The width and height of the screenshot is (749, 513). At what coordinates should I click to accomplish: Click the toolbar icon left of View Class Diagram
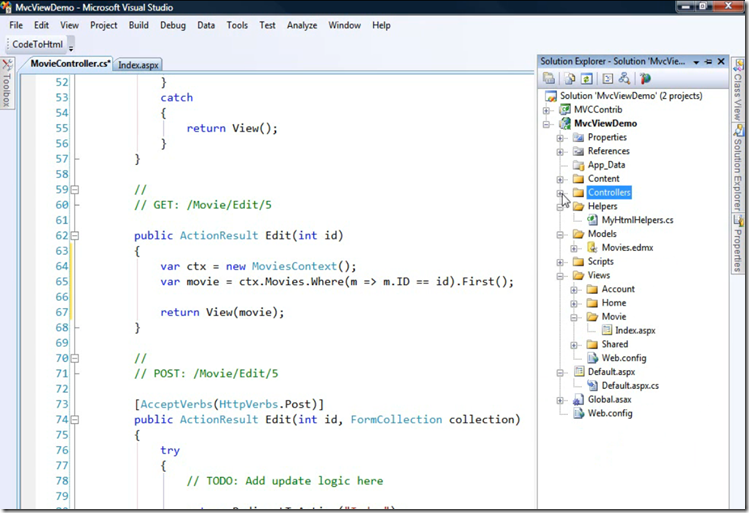click(x=608, y=78)
